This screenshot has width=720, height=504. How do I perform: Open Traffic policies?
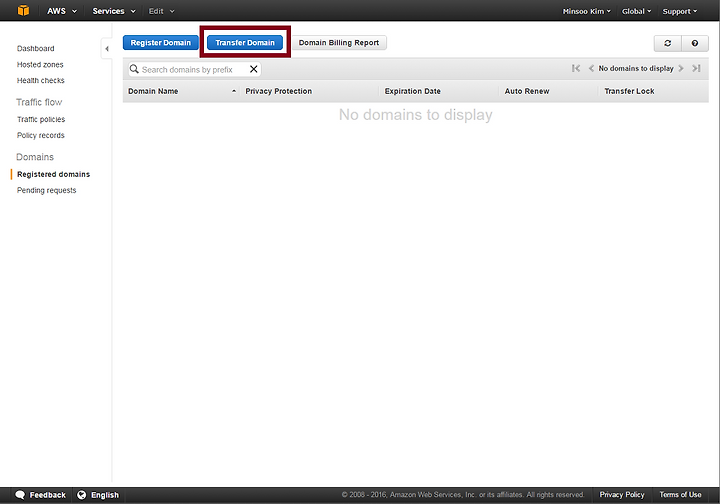[41, 119]
